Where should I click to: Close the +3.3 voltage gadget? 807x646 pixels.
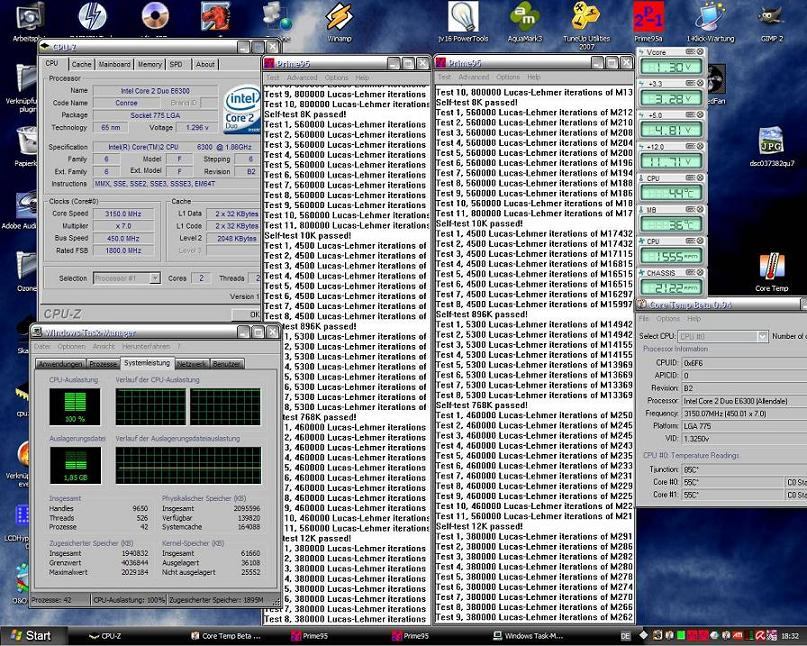[700, 83]
